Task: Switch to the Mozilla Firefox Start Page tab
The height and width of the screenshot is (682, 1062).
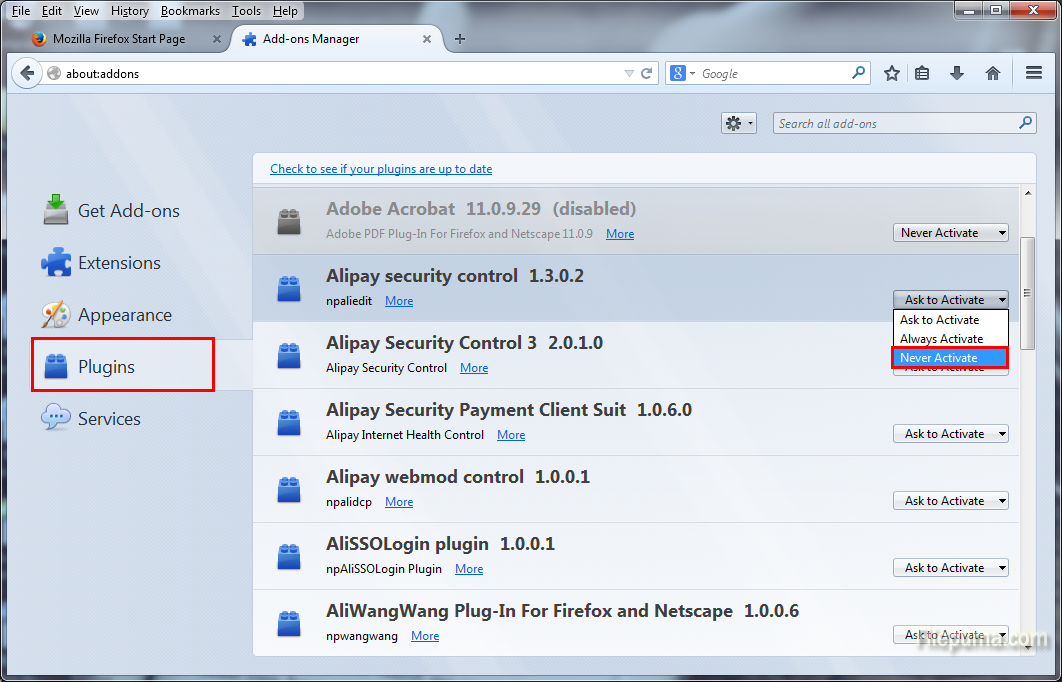Action: pyautogui.click(x=118, y=39)
